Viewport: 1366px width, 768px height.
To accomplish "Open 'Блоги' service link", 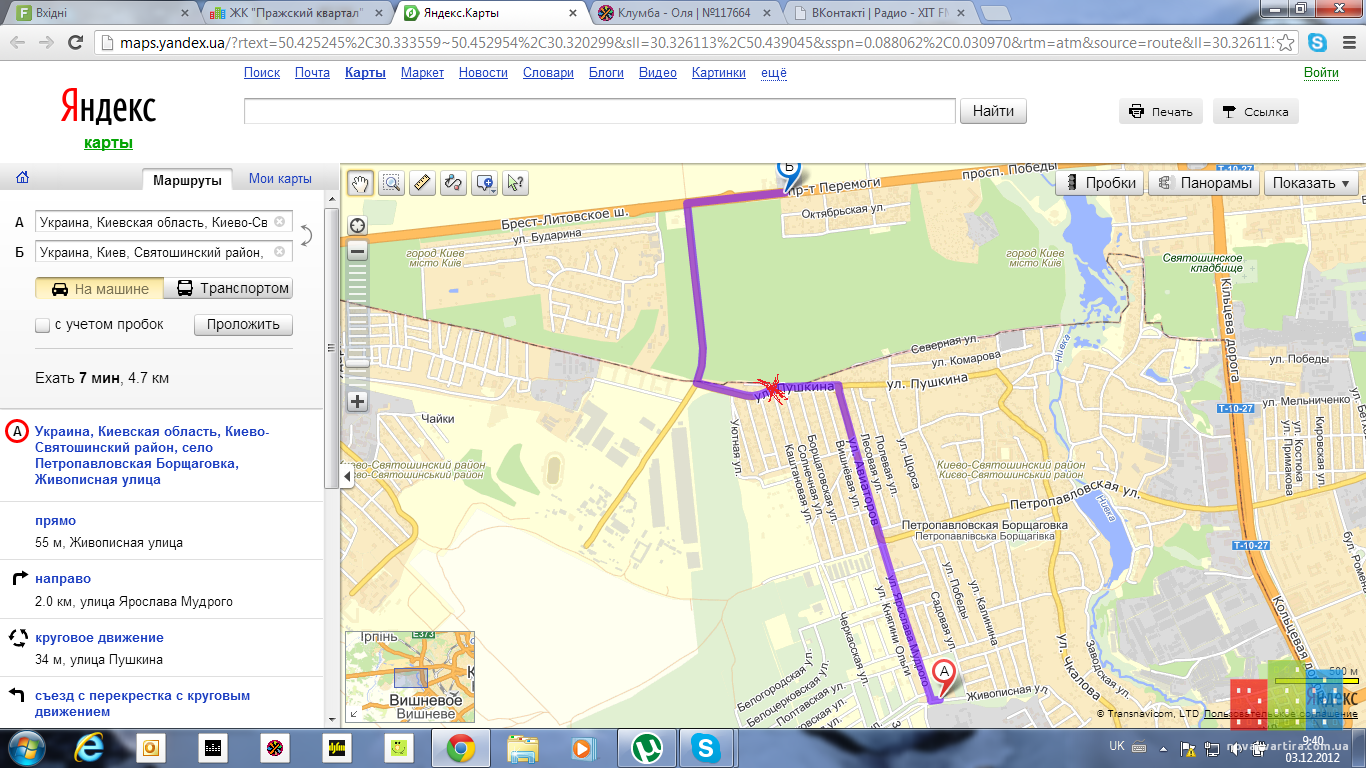I will [x=606, y=73].
